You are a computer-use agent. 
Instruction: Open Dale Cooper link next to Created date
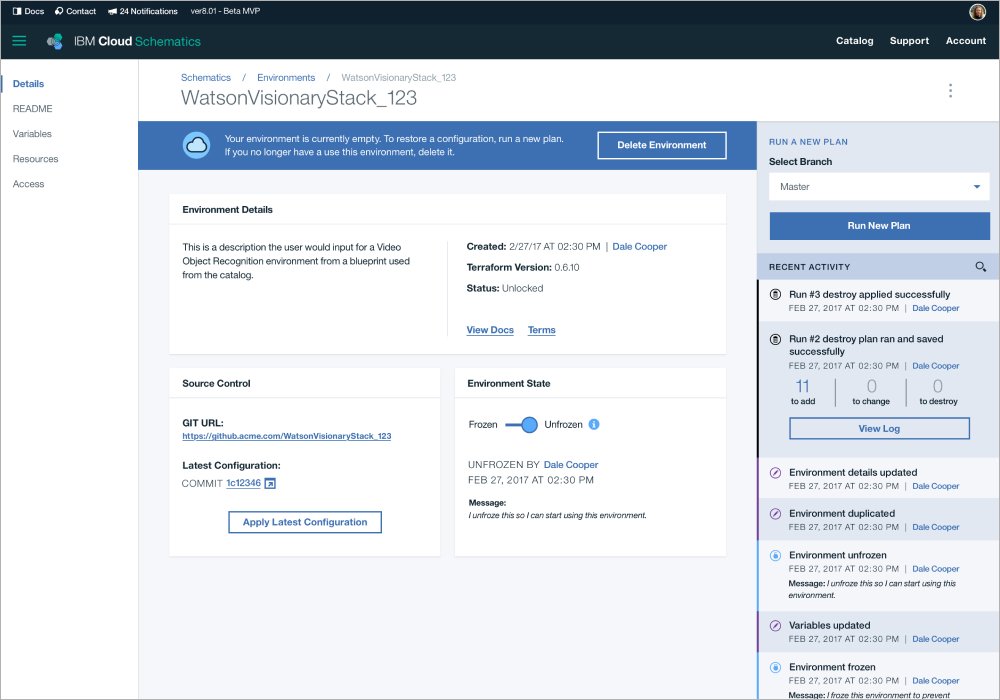pyautogui.click(x=639, y=247)
